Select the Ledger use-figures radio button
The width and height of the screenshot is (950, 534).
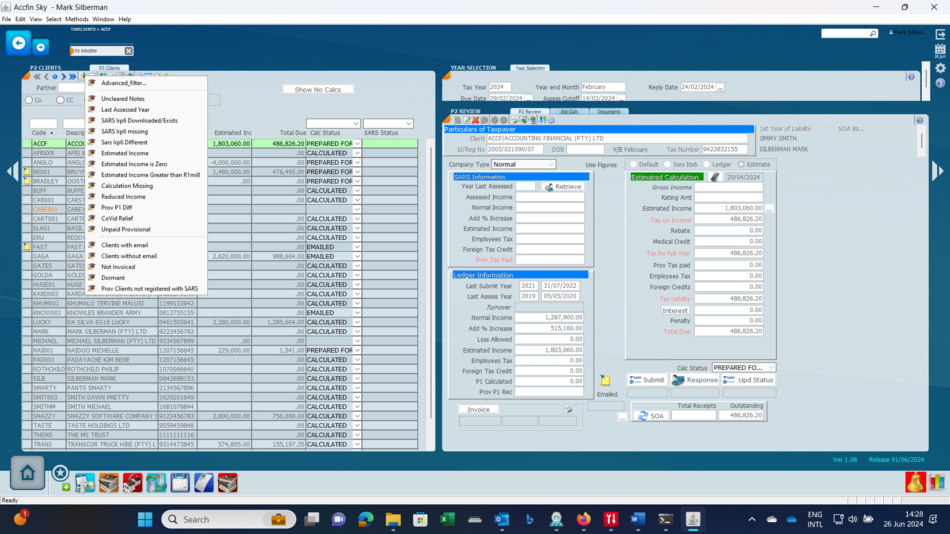point(706,165)
